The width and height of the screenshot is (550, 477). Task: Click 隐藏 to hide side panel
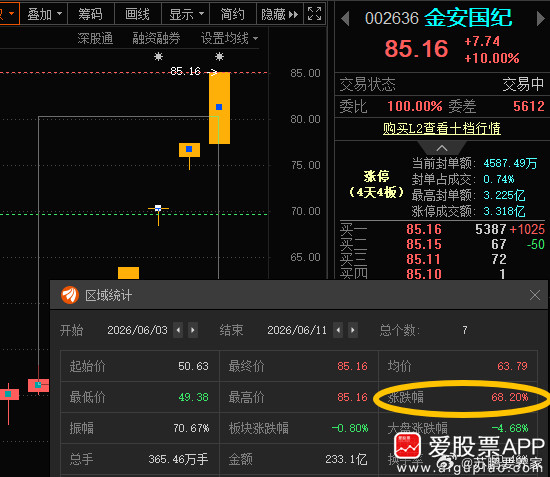[x=280, y=14]
